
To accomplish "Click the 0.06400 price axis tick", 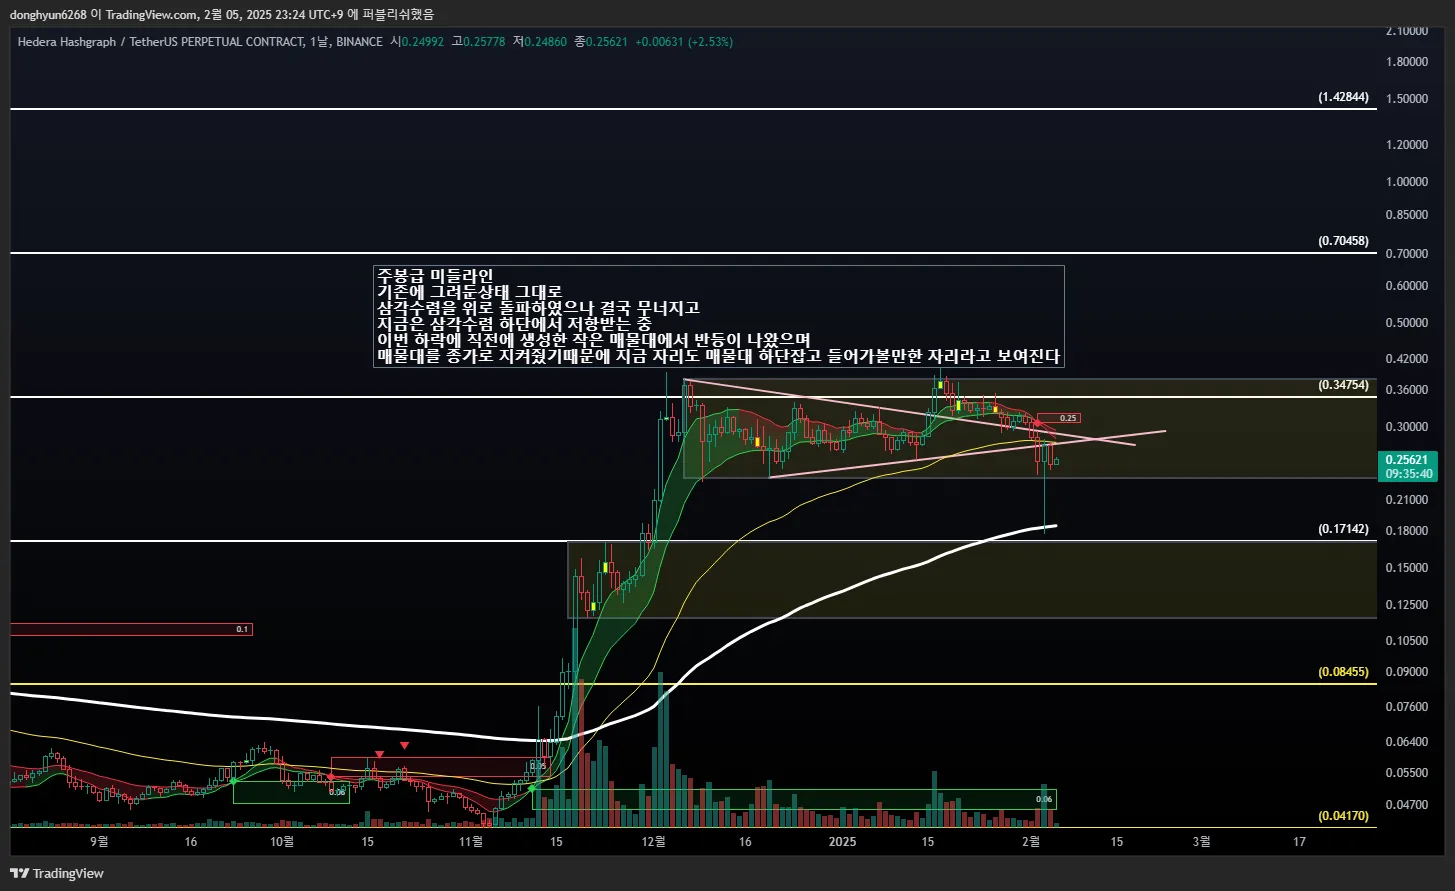I will pos(1407,742).
